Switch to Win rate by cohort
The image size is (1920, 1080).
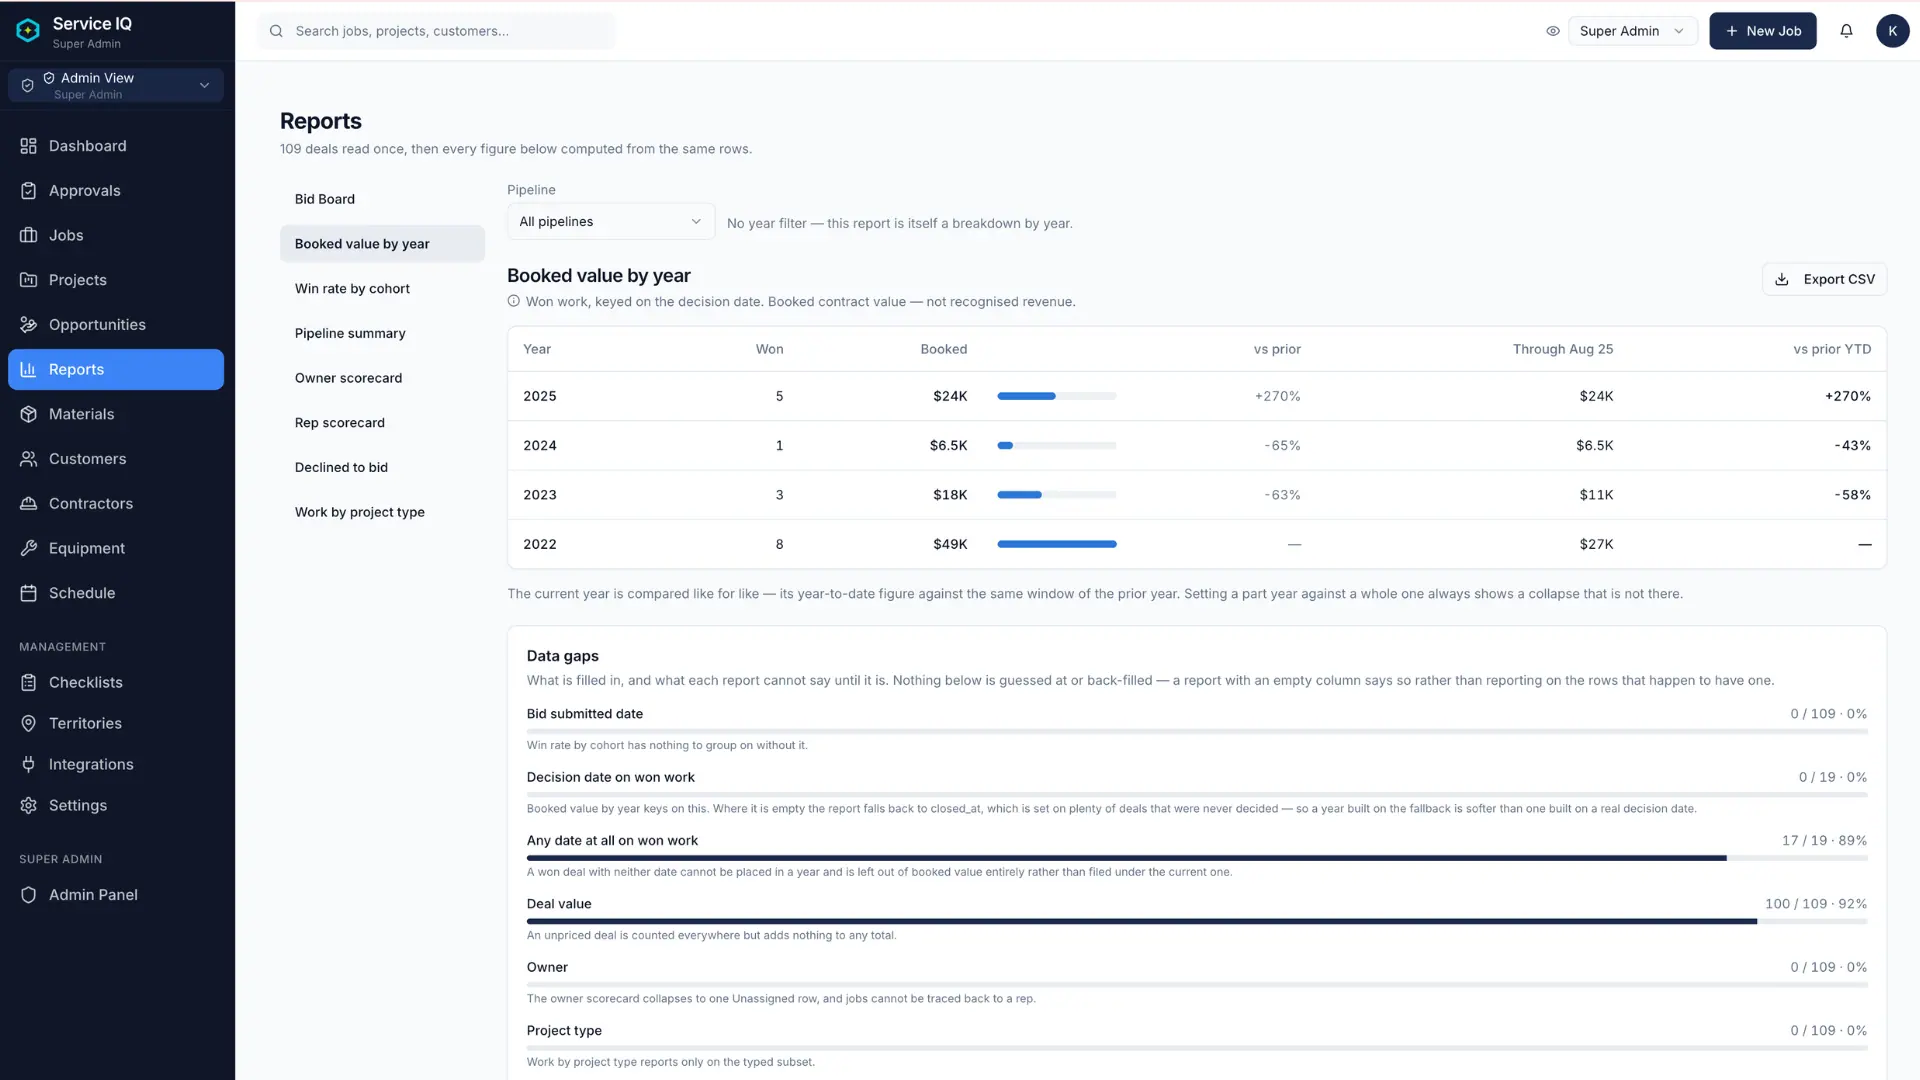point(382,289)
